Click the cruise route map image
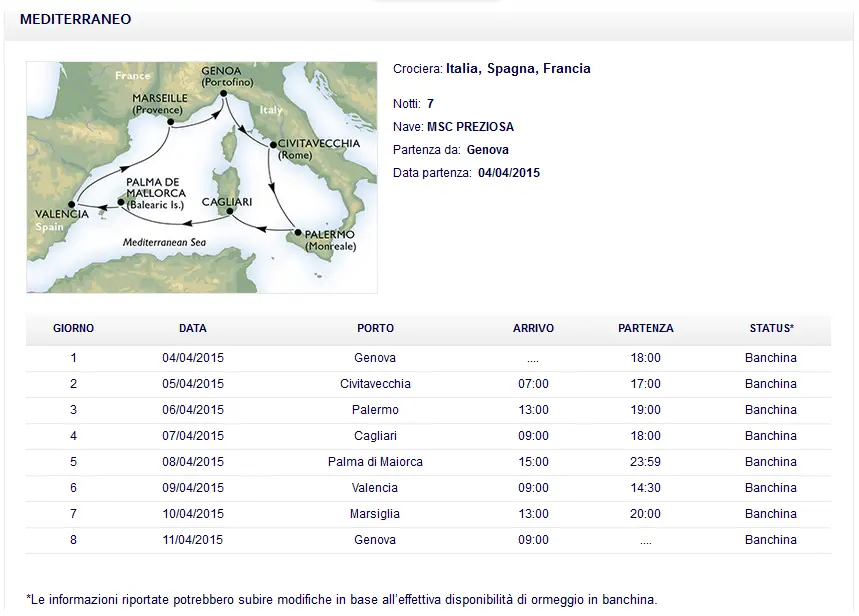859x616 pixels. (x=202, y=177)
